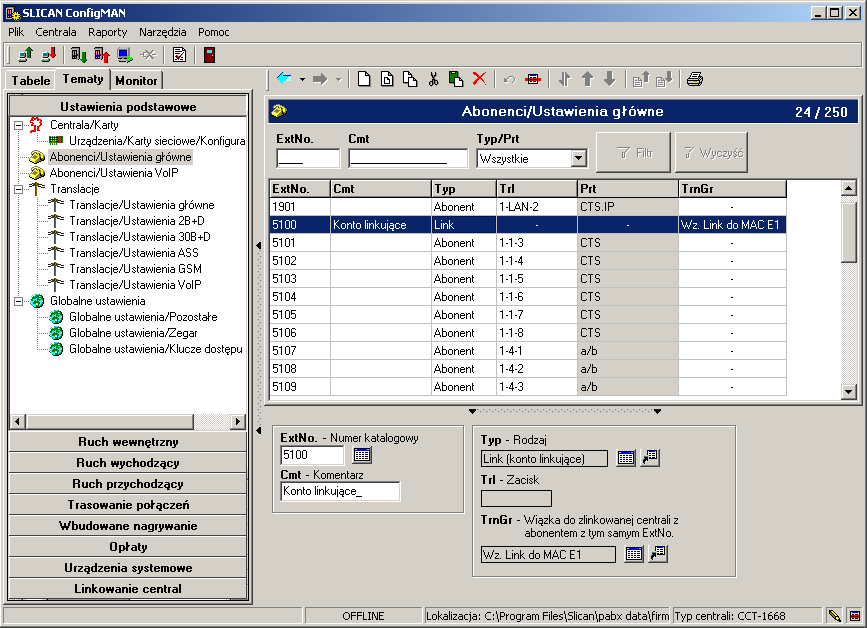Click the red-striped table clear-field icon

pyautogui.click(x=532, y=79)
